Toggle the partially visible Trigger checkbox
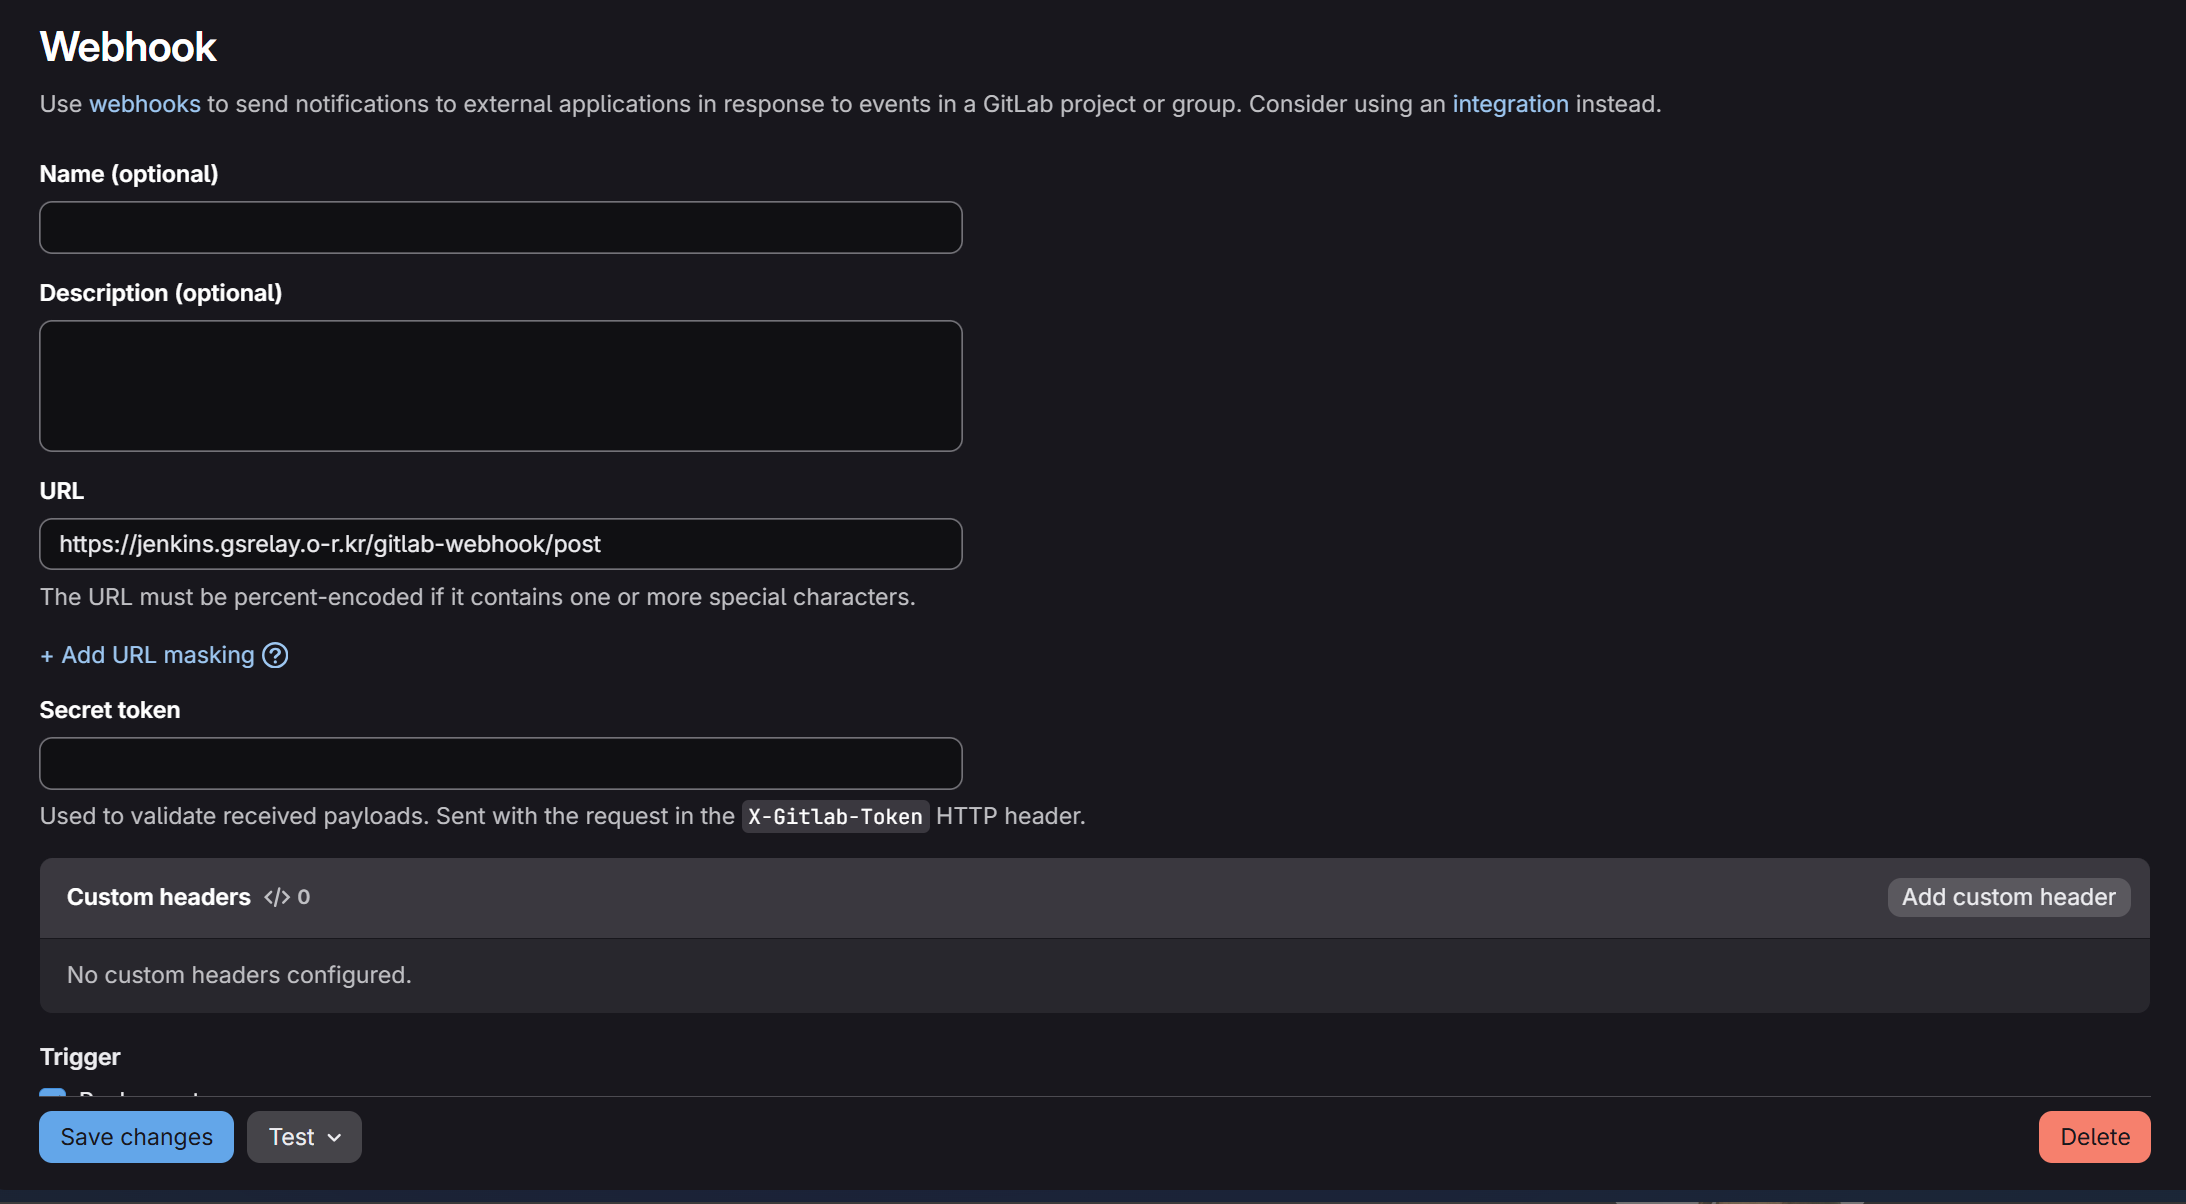2186x1204 pixels. (x=52, y=1092)
